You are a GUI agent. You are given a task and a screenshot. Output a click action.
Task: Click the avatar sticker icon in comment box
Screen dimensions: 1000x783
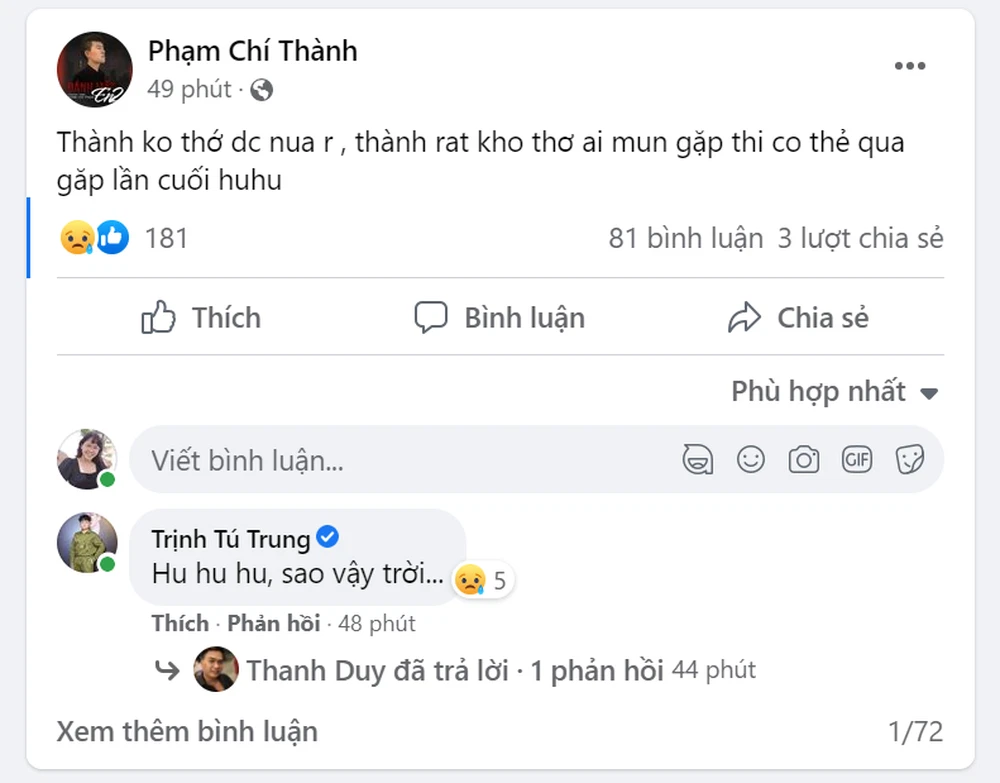pos(697,460)
